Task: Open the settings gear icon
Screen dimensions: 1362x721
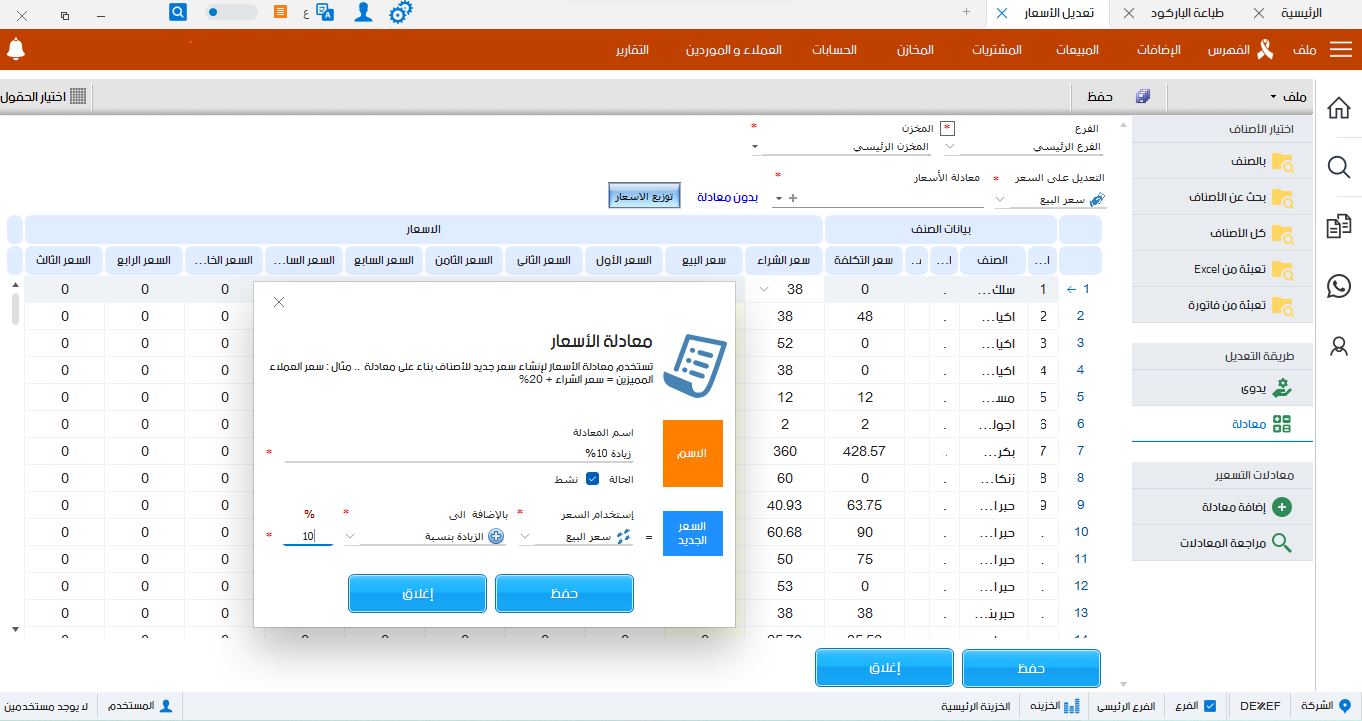Action: click(400, 13)
